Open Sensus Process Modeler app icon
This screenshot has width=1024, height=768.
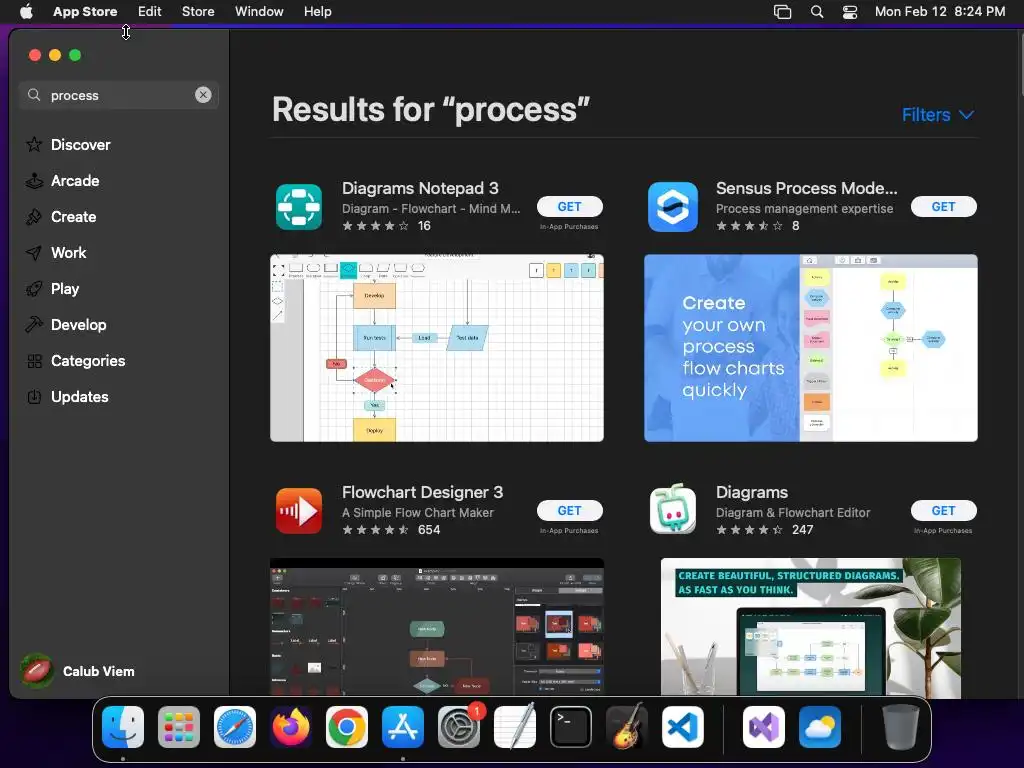pyautogui.click(x=673, y=207)
